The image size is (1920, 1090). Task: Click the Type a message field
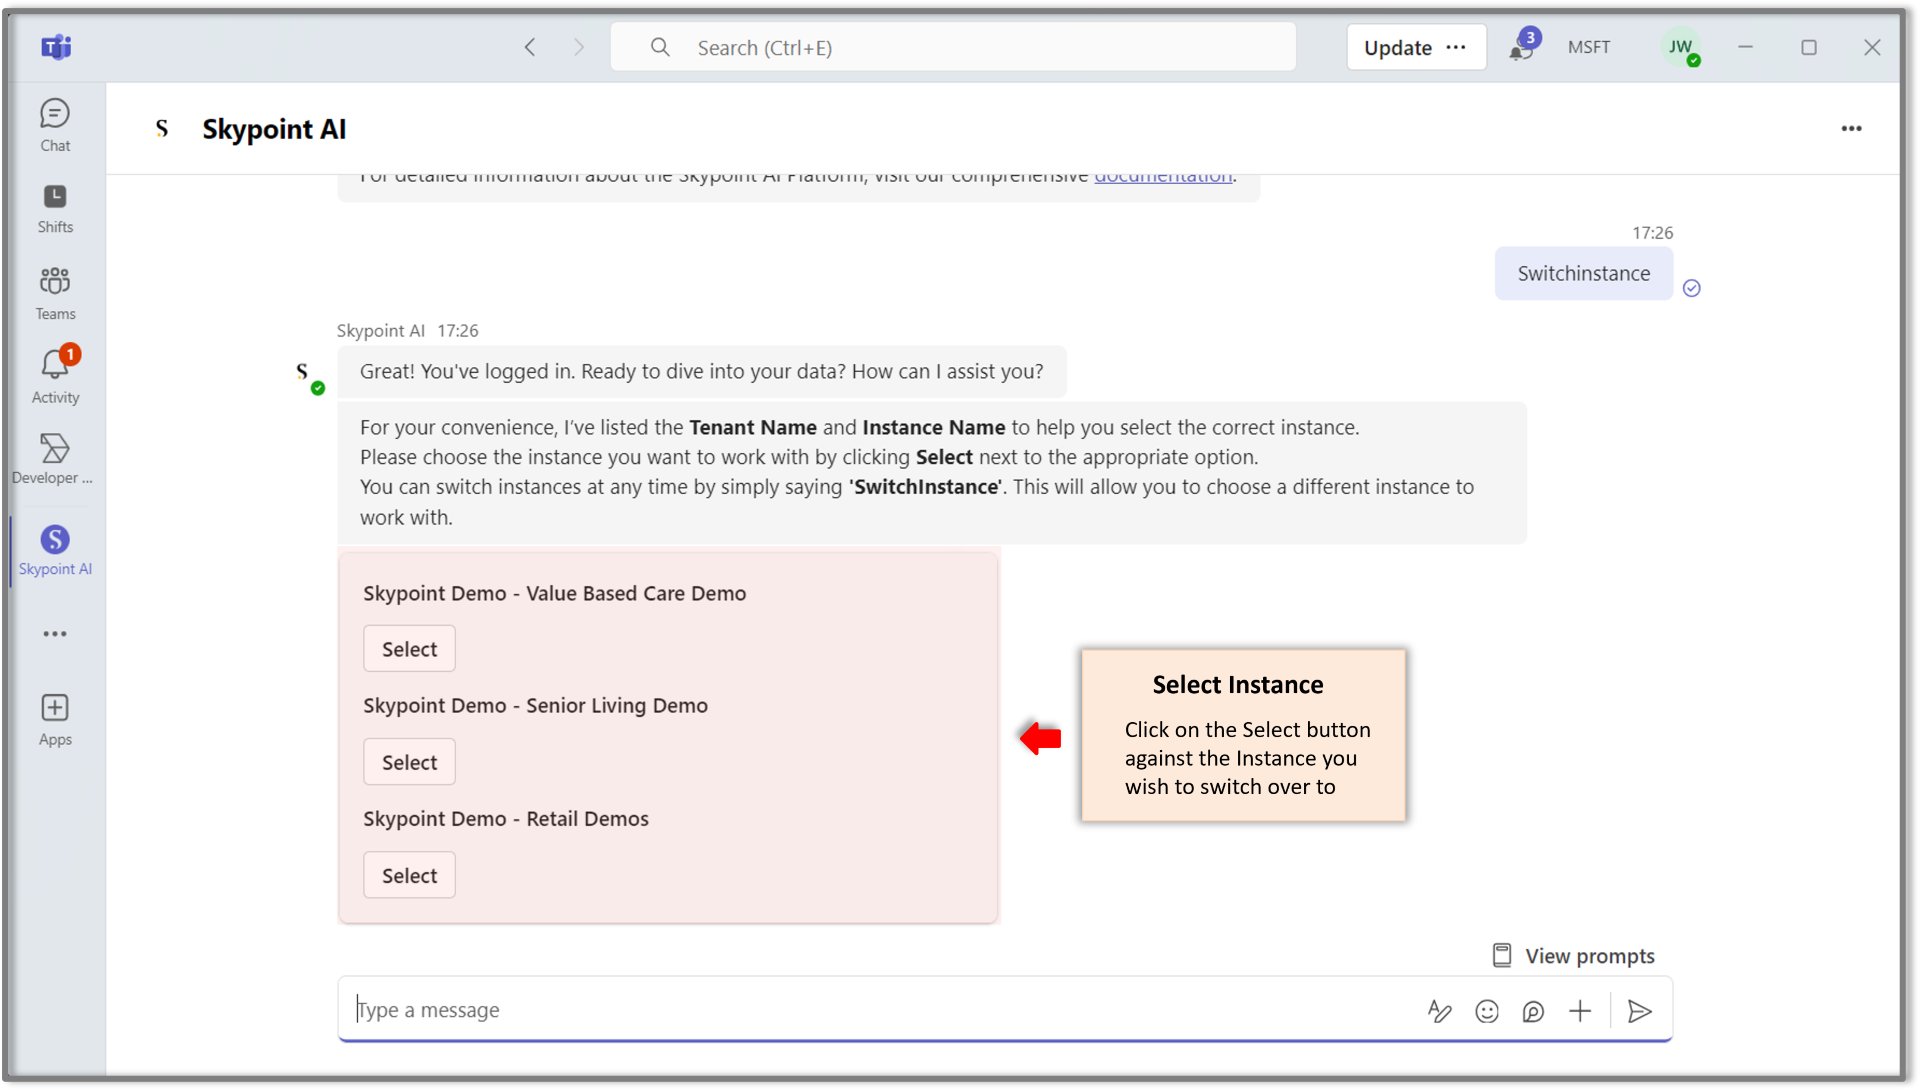point(880,1010)
